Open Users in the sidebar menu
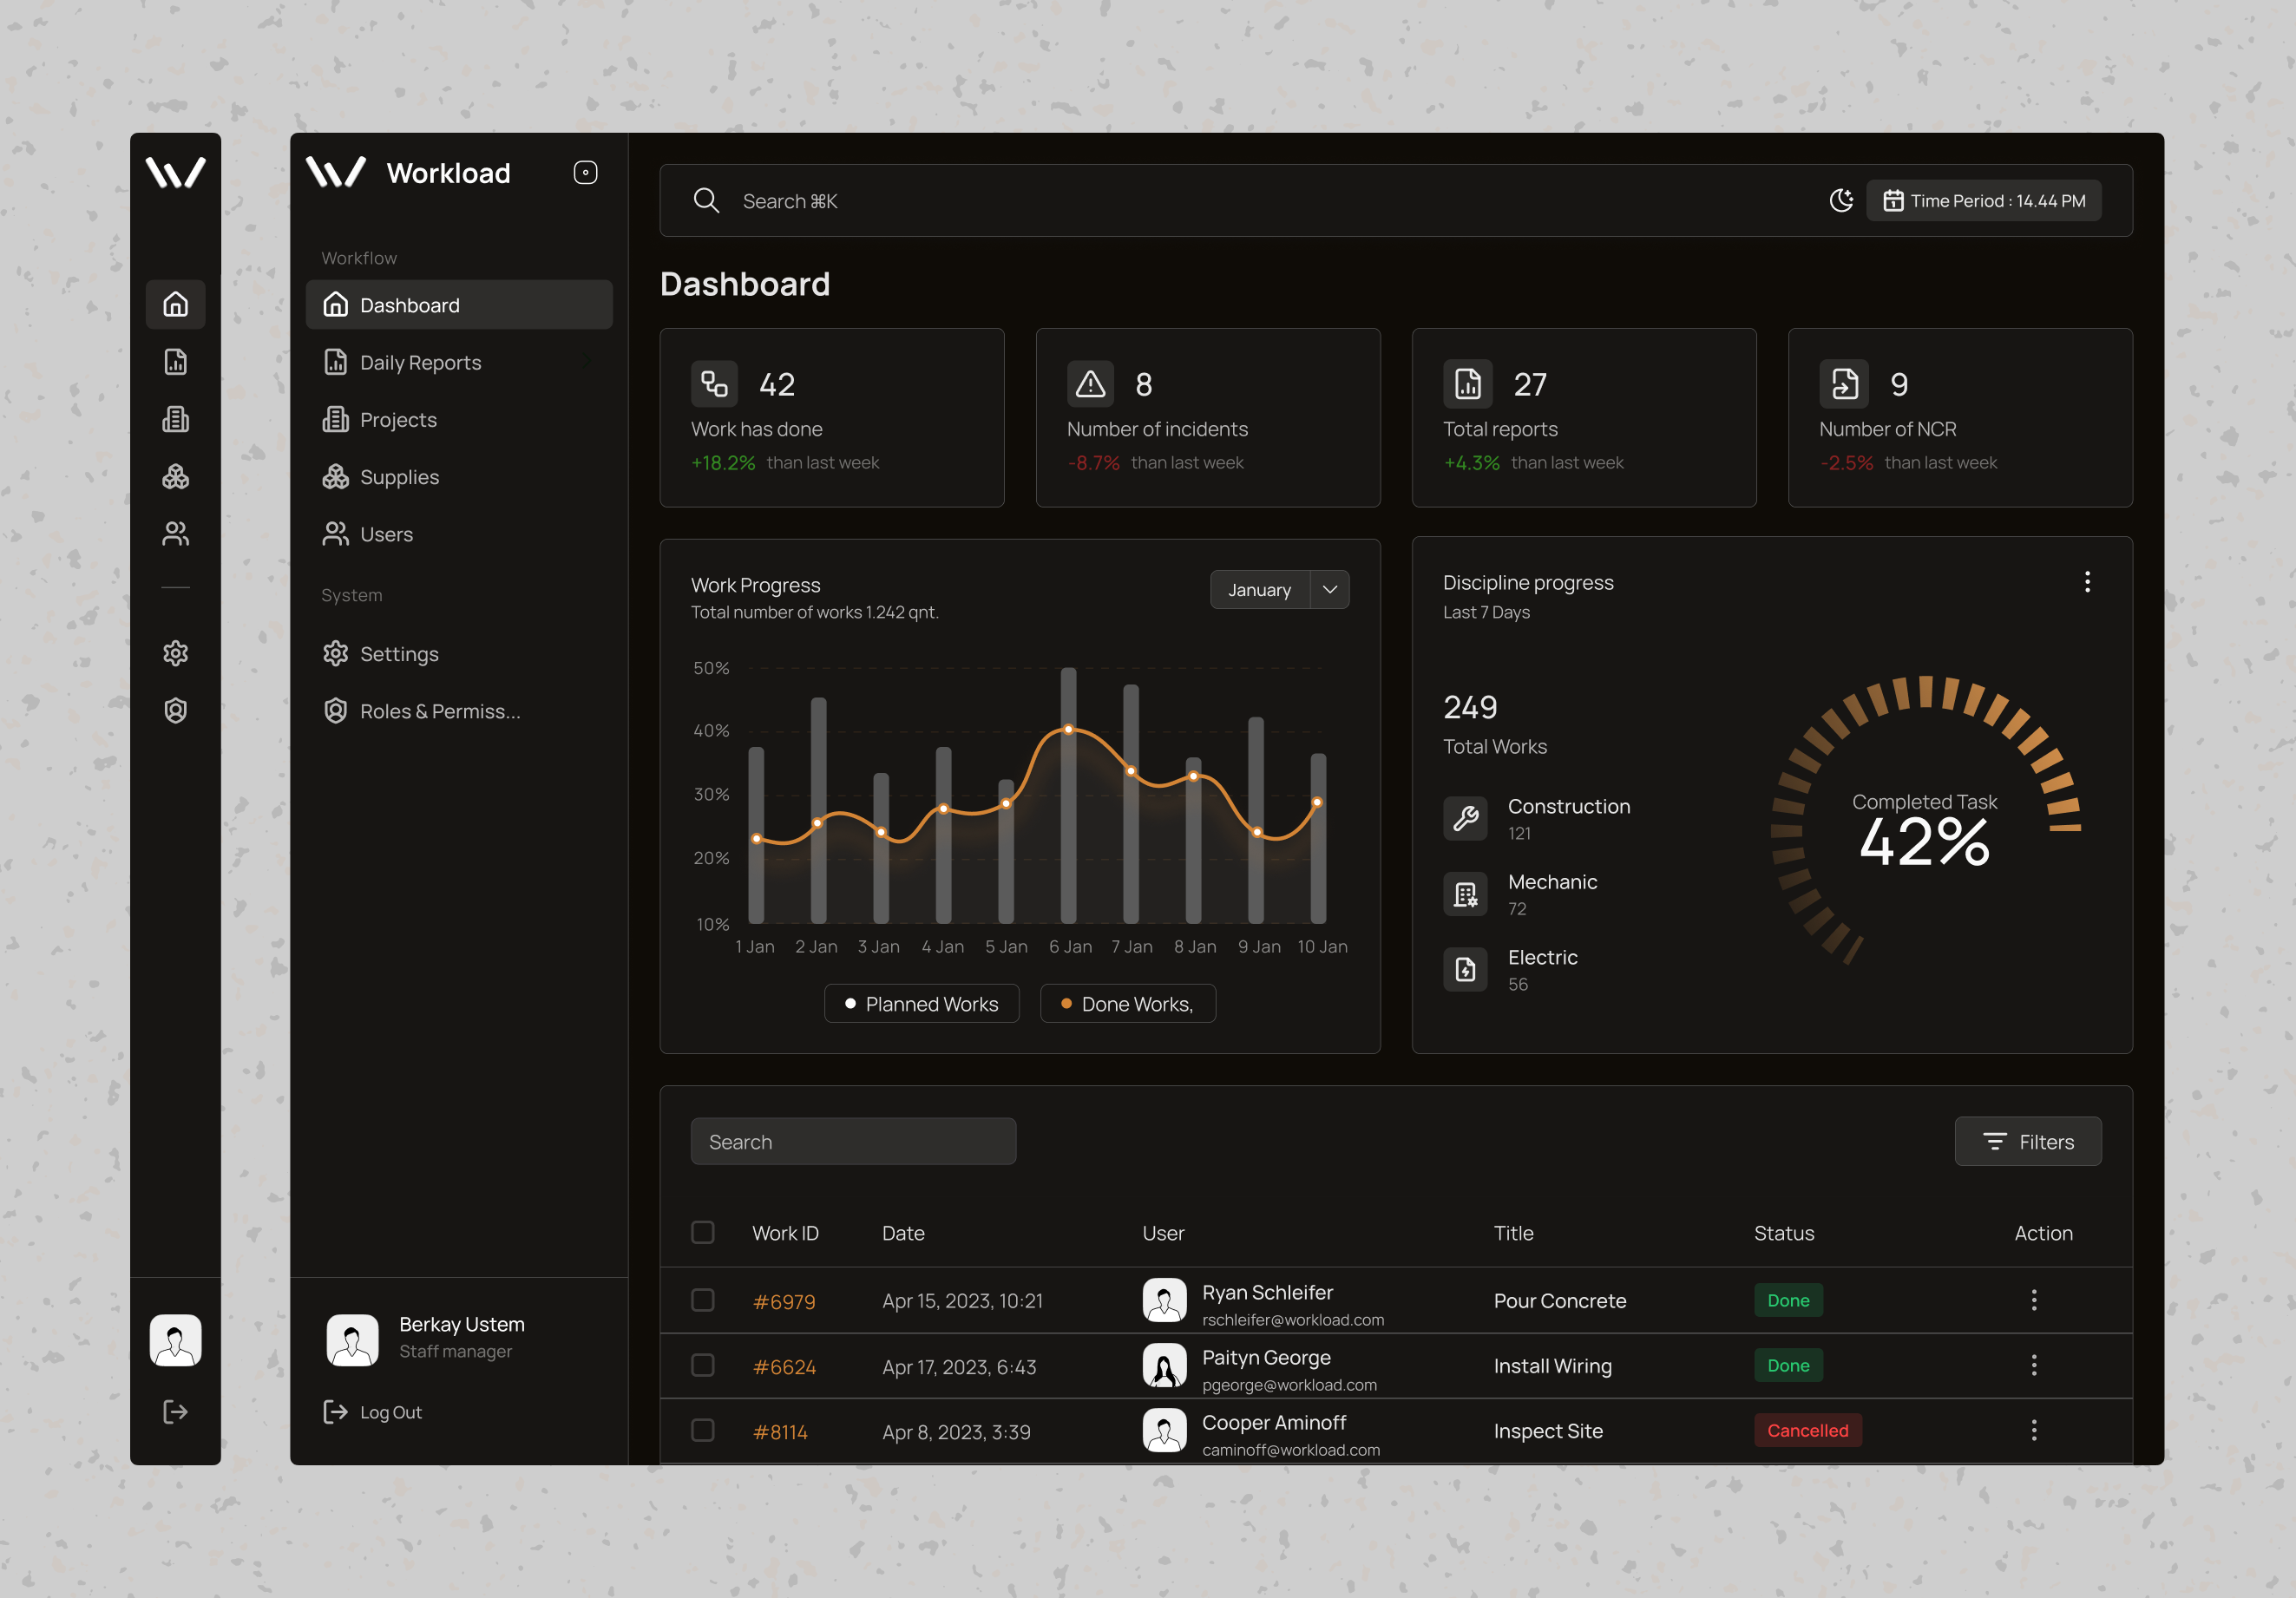Viewport: 2296px width, 1598px height. (x=459, y=534)
